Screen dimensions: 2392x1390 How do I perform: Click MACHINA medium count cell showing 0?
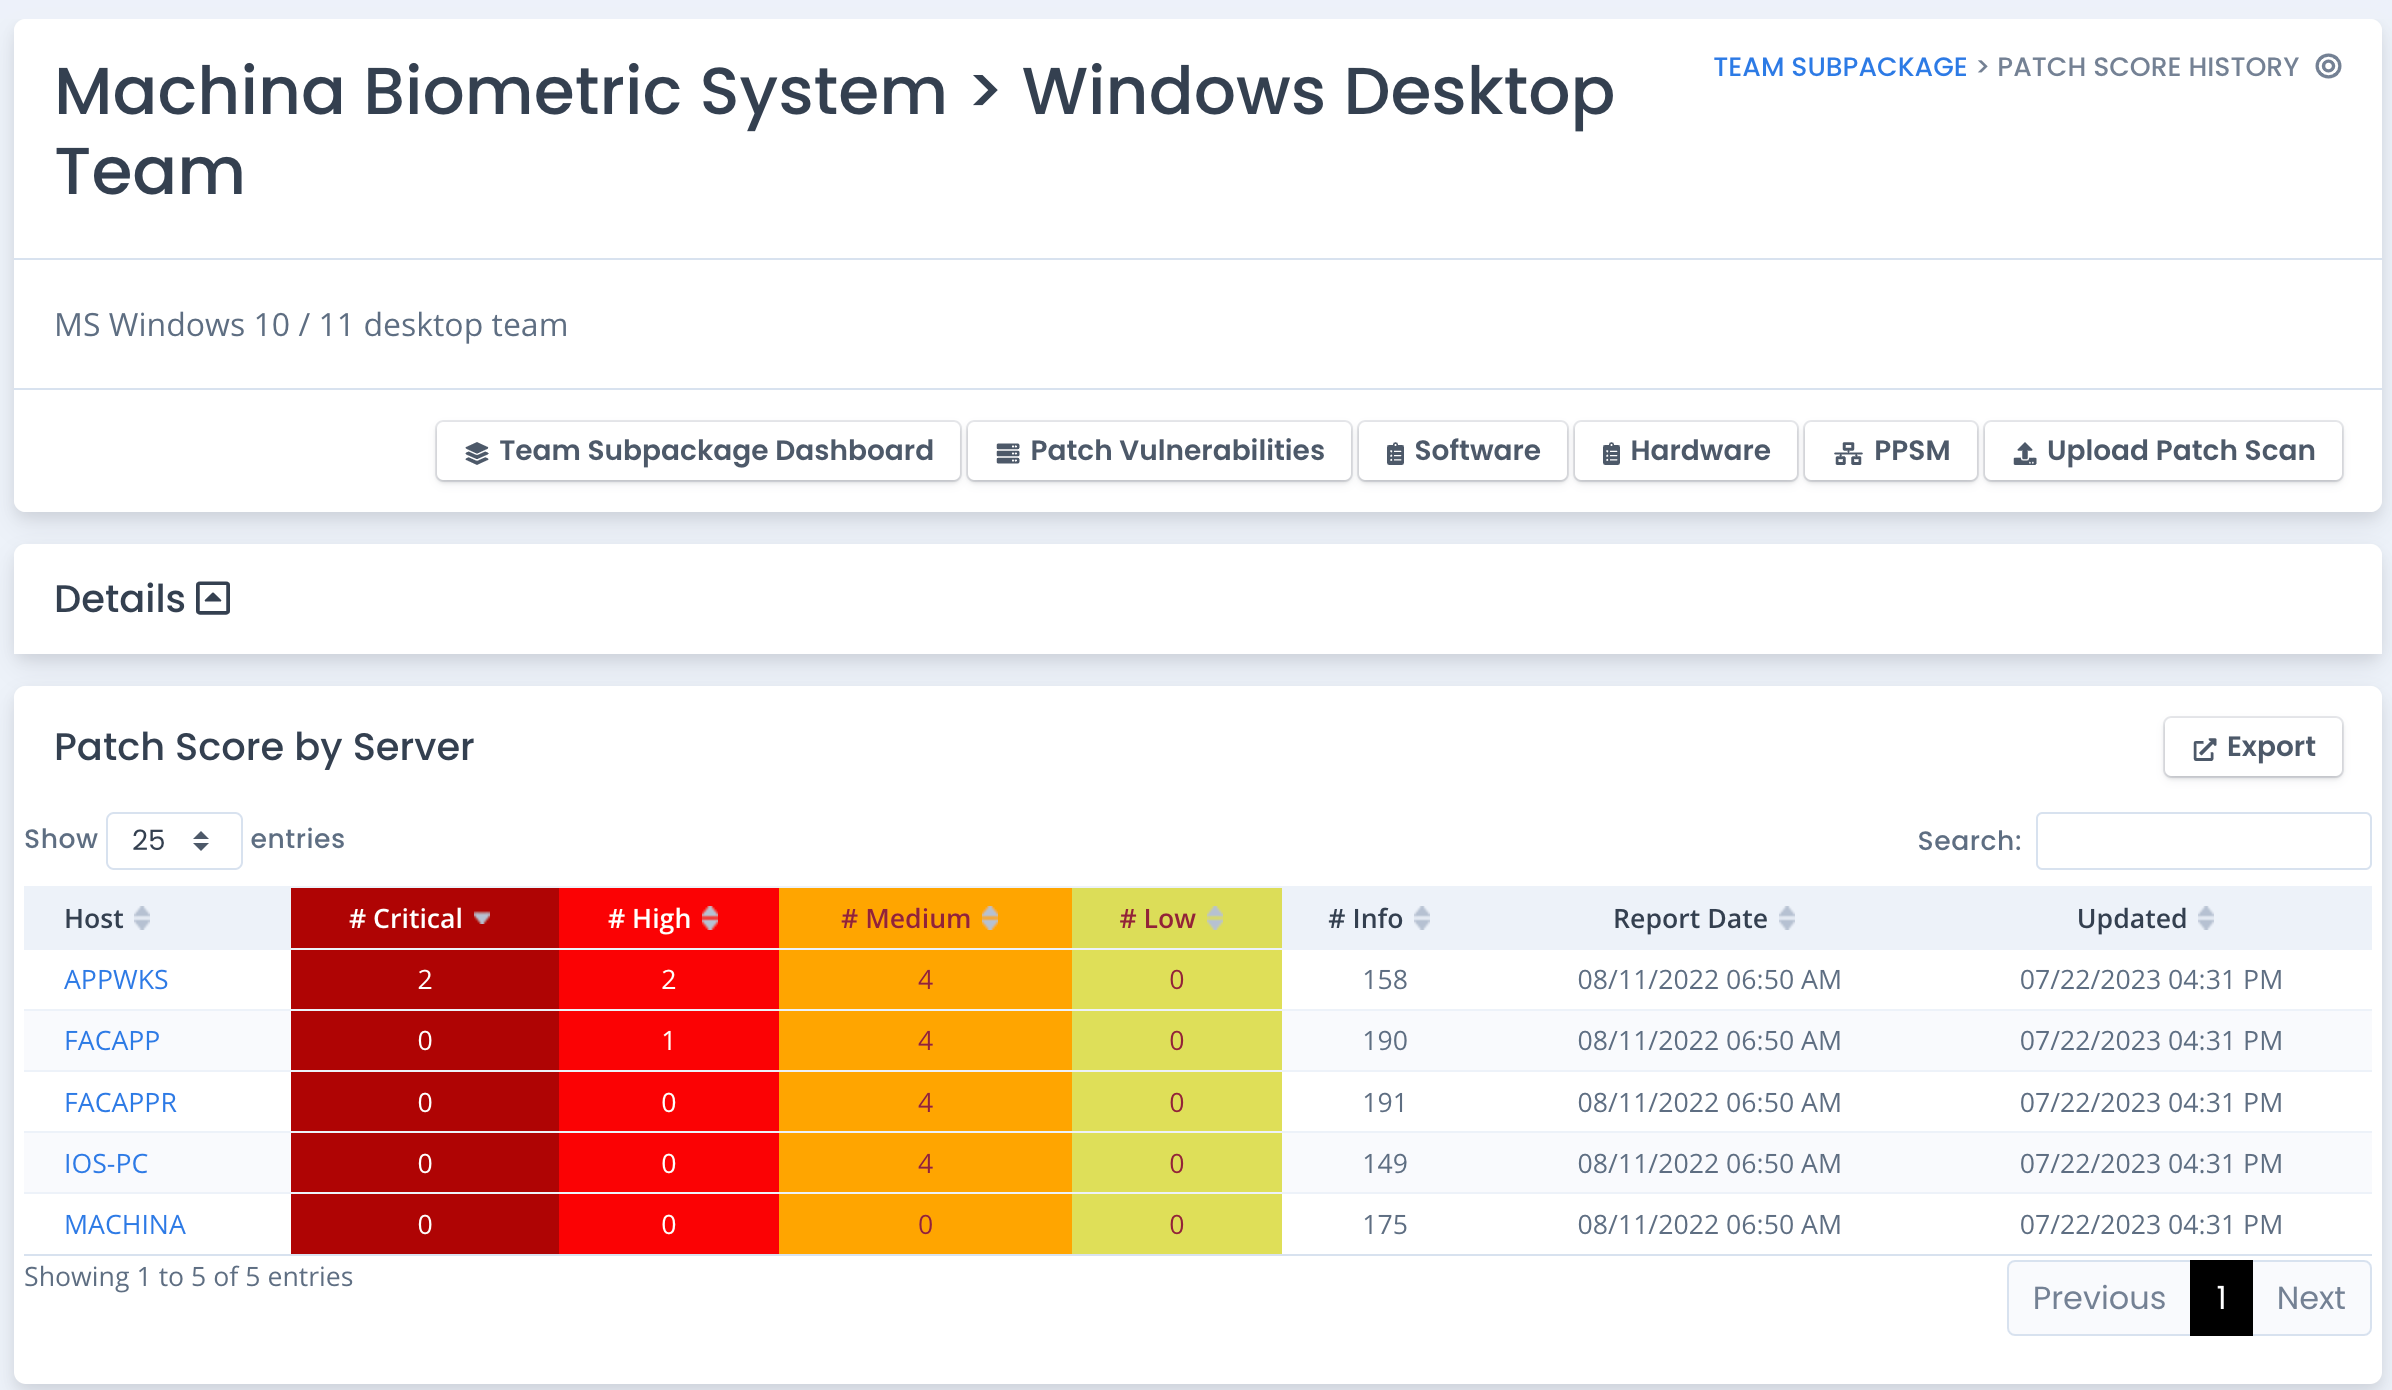[925, 1224]
